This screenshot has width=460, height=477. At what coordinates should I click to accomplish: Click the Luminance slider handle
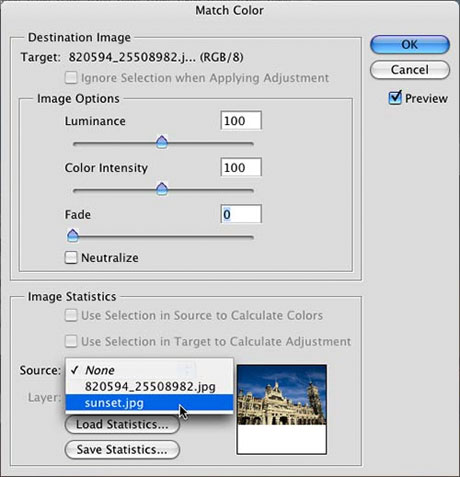tap(162, 142)
